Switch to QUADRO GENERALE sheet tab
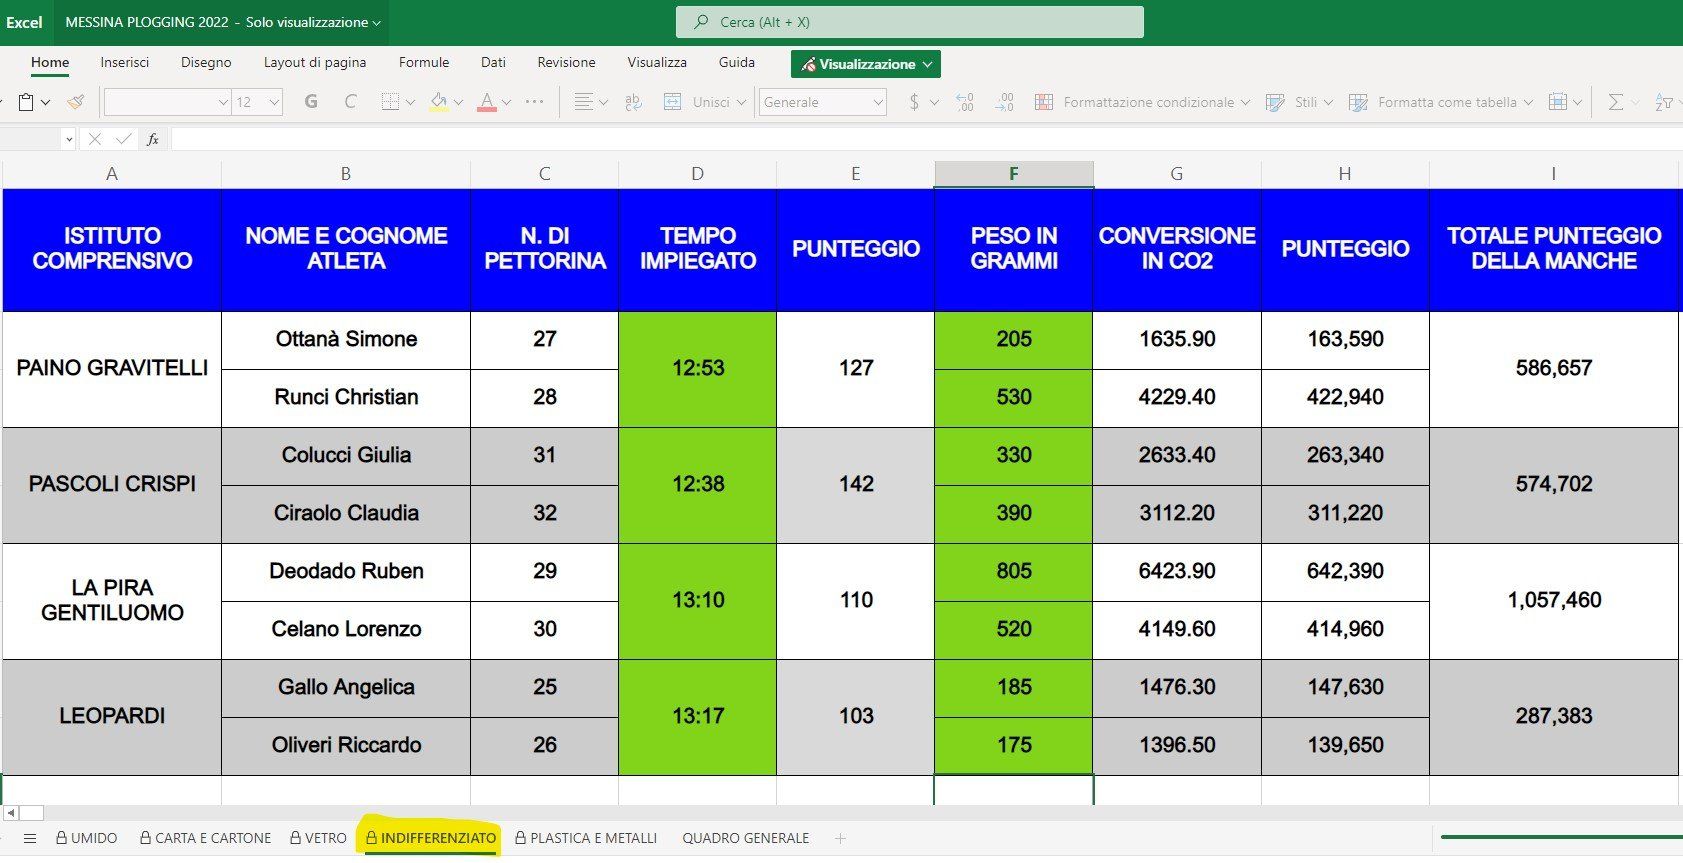The height and width of the screenshot is (863, 1683). coord(745,838)
